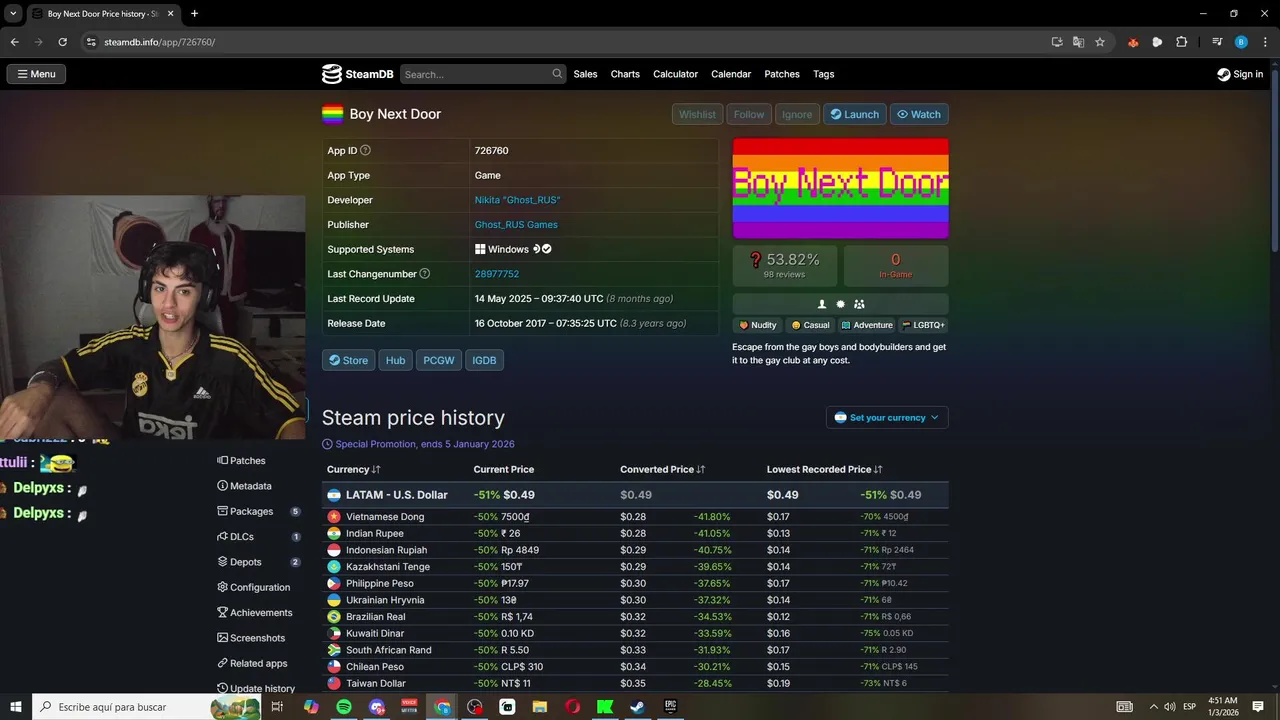Open a new Chrome tab

point(194,14)
